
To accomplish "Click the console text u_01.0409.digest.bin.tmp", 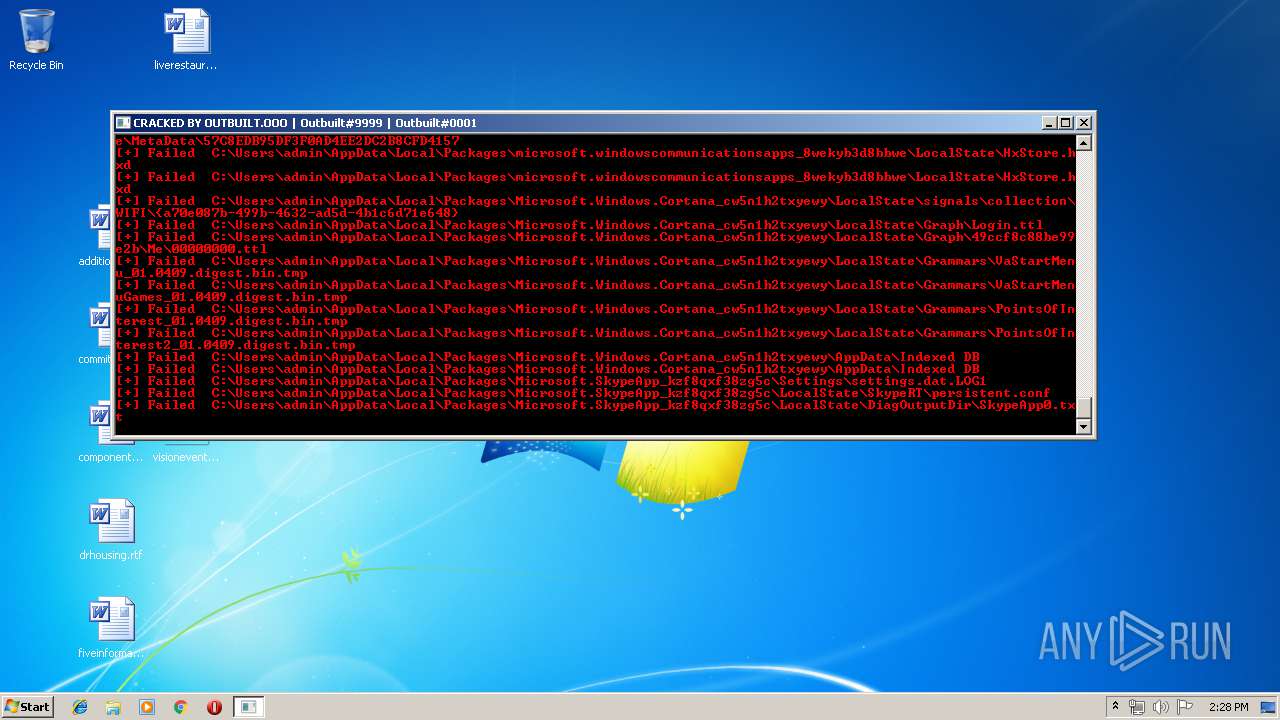I will (x=211, y=273).
